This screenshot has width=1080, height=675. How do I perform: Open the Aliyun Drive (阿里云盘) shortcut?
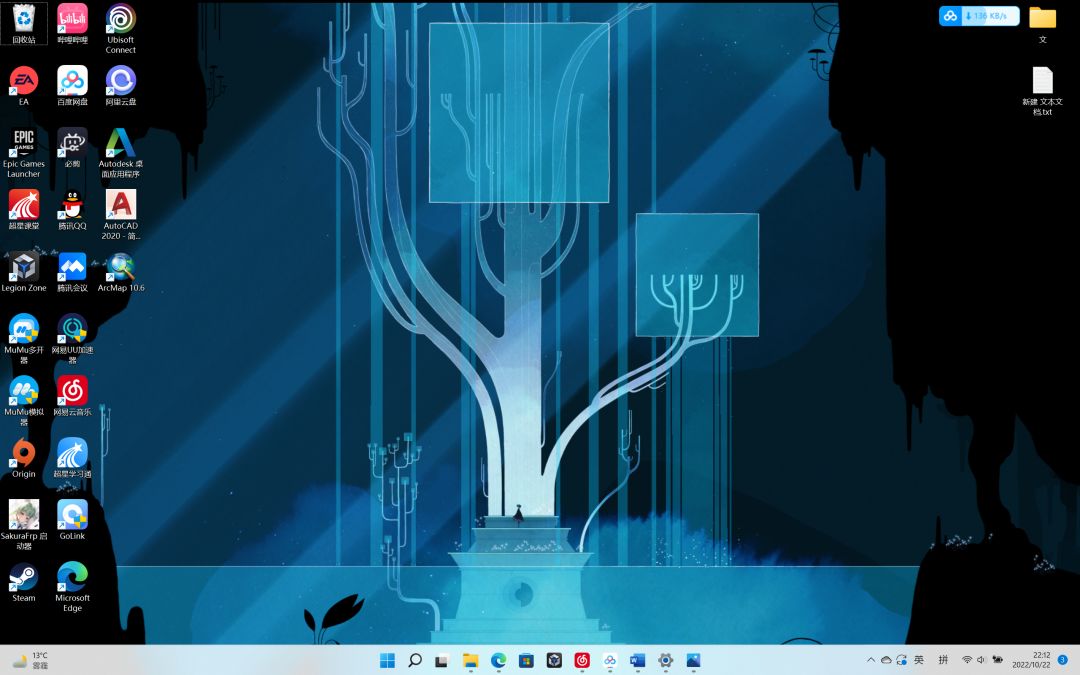pyautogui.click(x=121, y=85)
